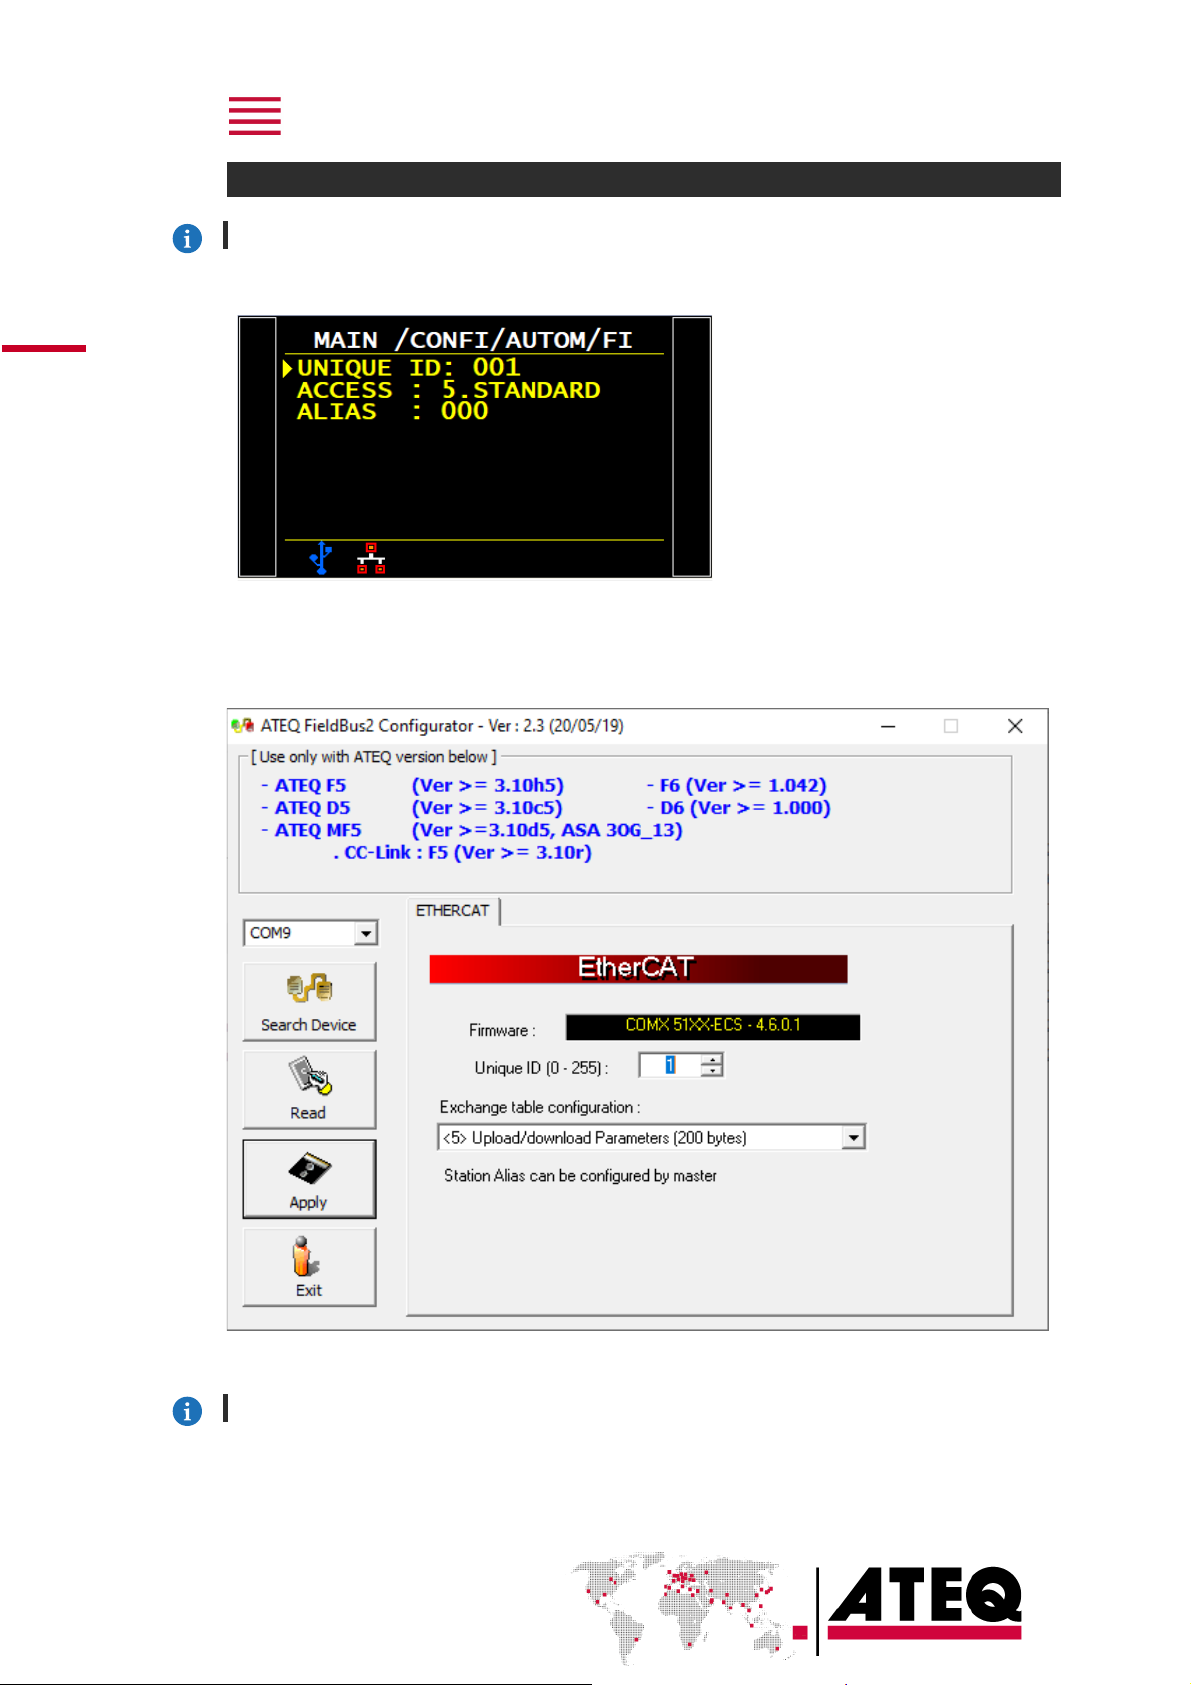The image size is (1191, 1685).
Task: Click the Read button
Action: pos(309,1090)
